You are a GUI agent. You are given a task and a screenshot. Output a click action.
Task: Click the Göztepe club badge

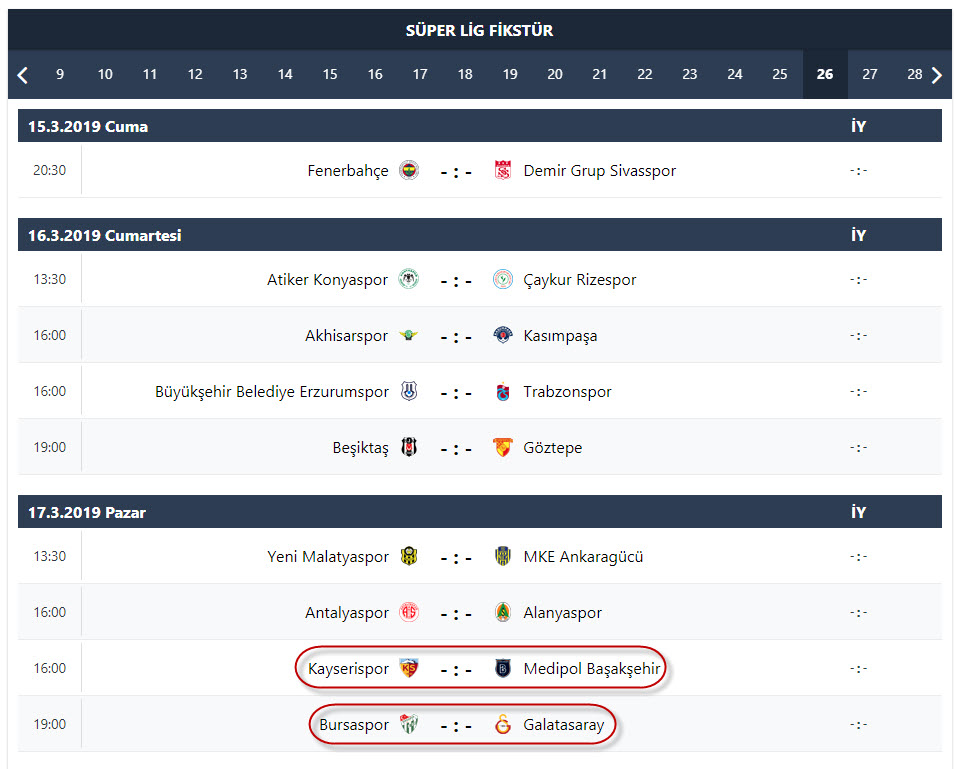(503, 447)
